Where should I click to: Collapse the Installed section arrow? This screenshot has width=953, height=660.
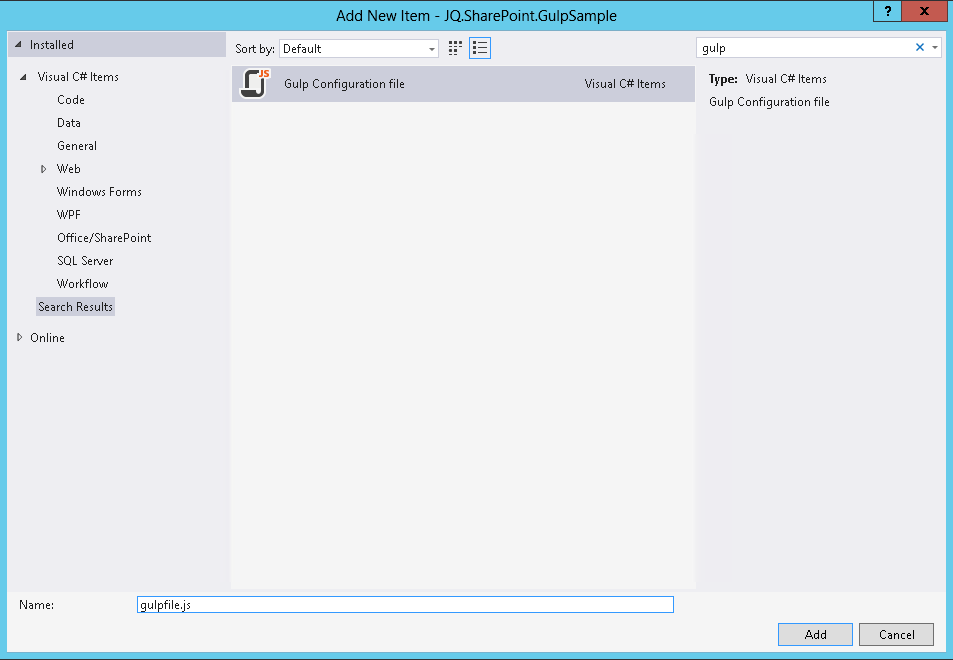coord(18,44)
